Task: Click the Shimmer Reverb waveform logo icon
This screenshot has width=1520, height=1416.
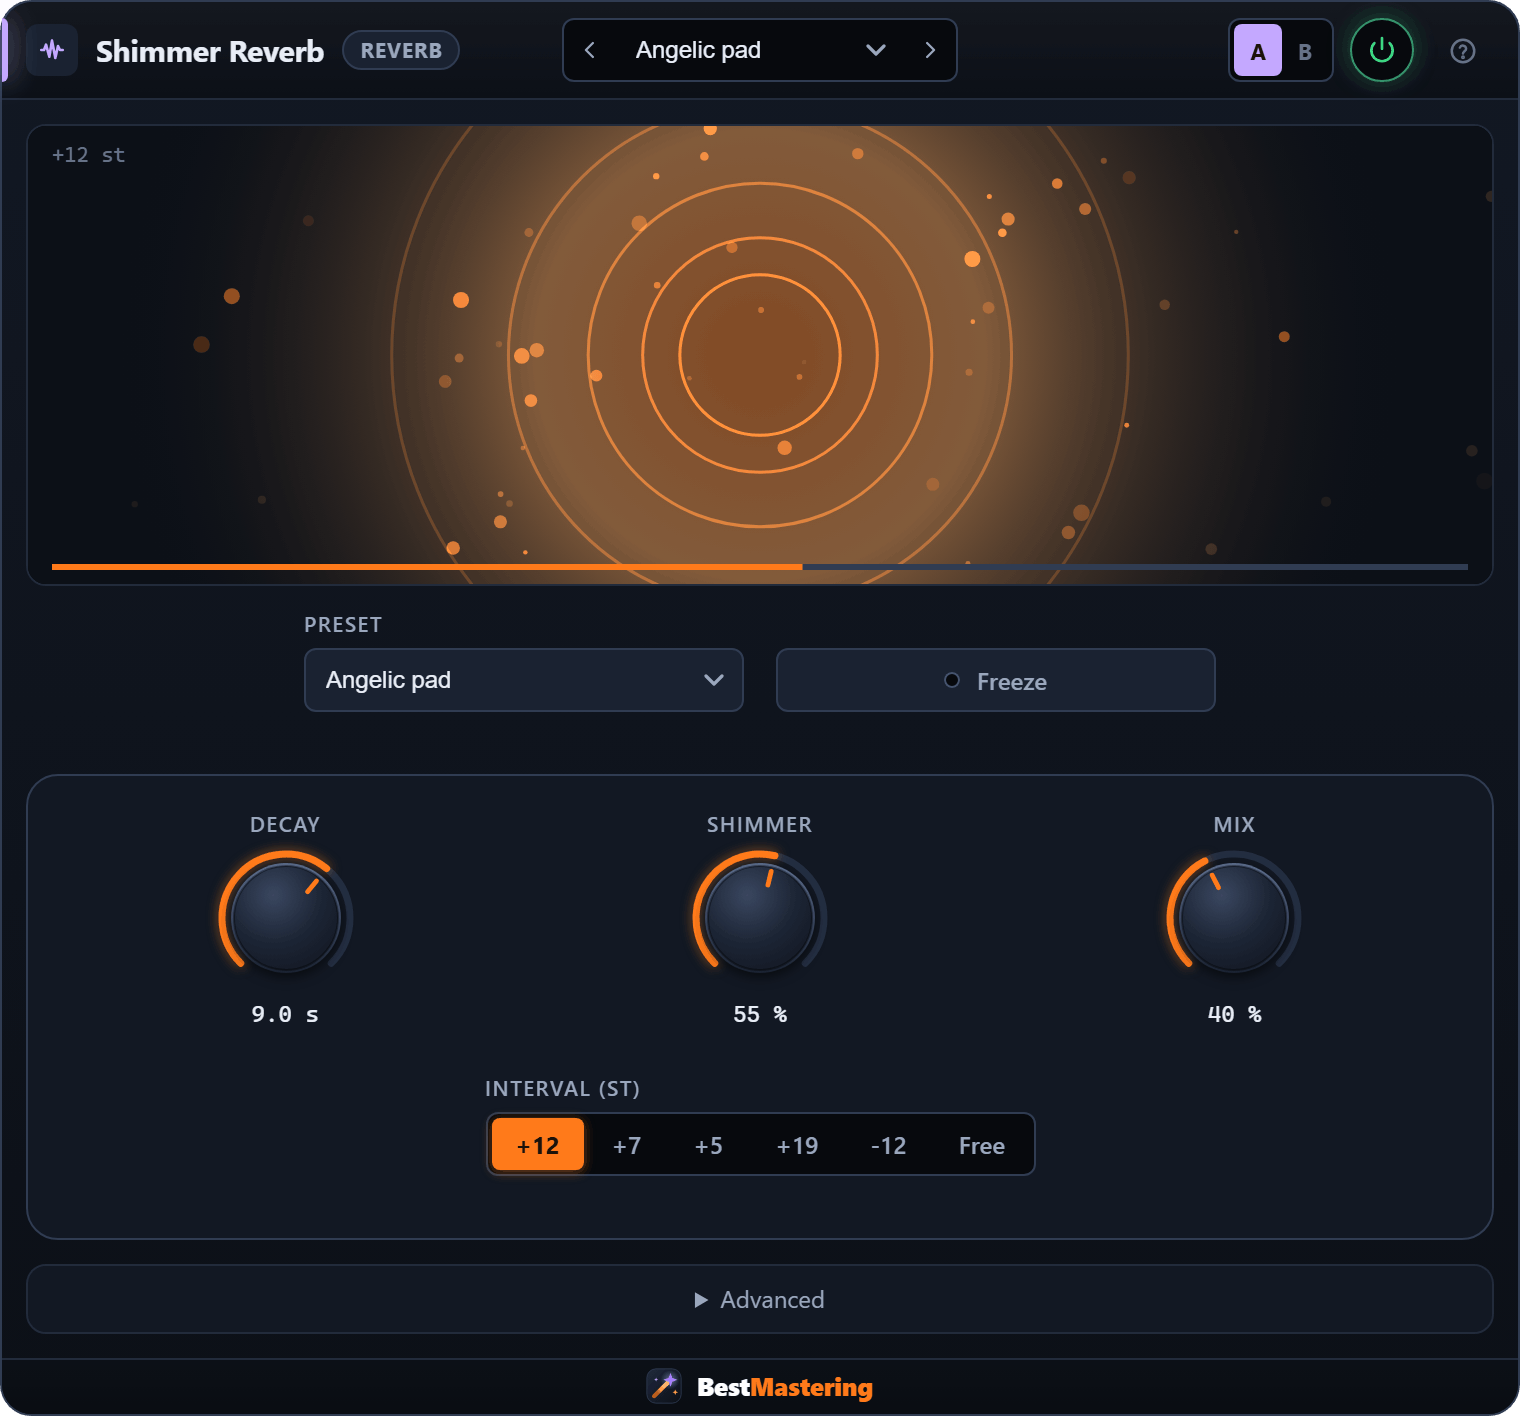Action: point(52,50)
